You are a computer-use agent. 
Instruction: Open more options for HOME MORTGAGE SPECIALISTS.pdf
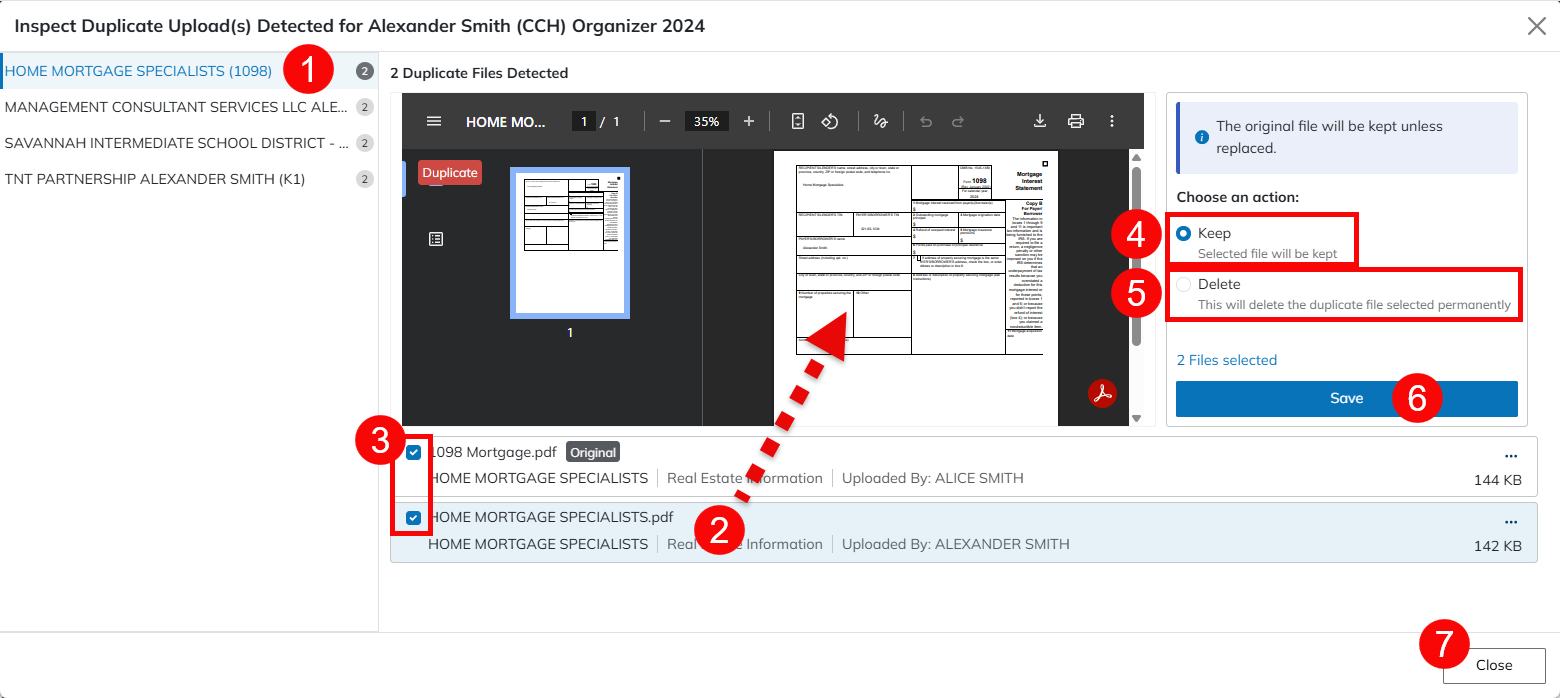tap(1511, 522)
